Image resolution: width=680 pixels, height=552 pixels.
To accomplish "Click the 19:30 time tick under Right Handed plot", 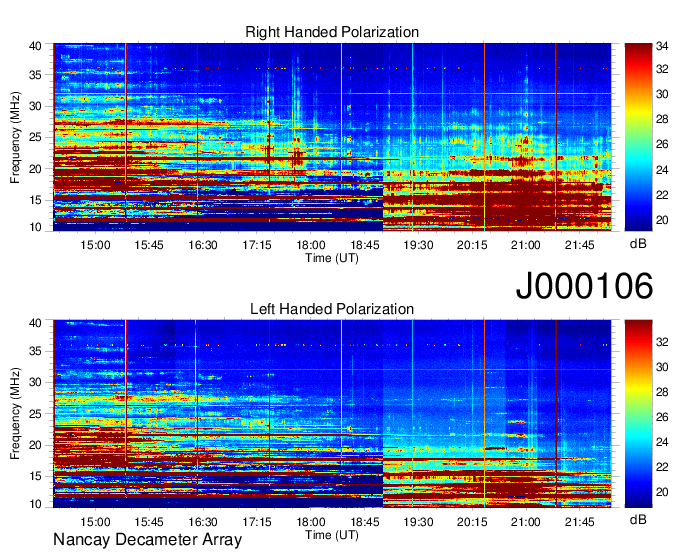I will click(418, 245).
